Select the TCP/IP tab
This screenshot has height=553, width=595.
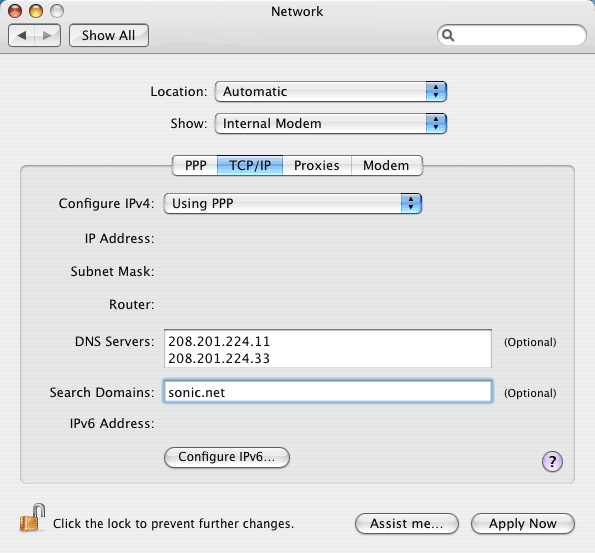[x=250, y=165]
